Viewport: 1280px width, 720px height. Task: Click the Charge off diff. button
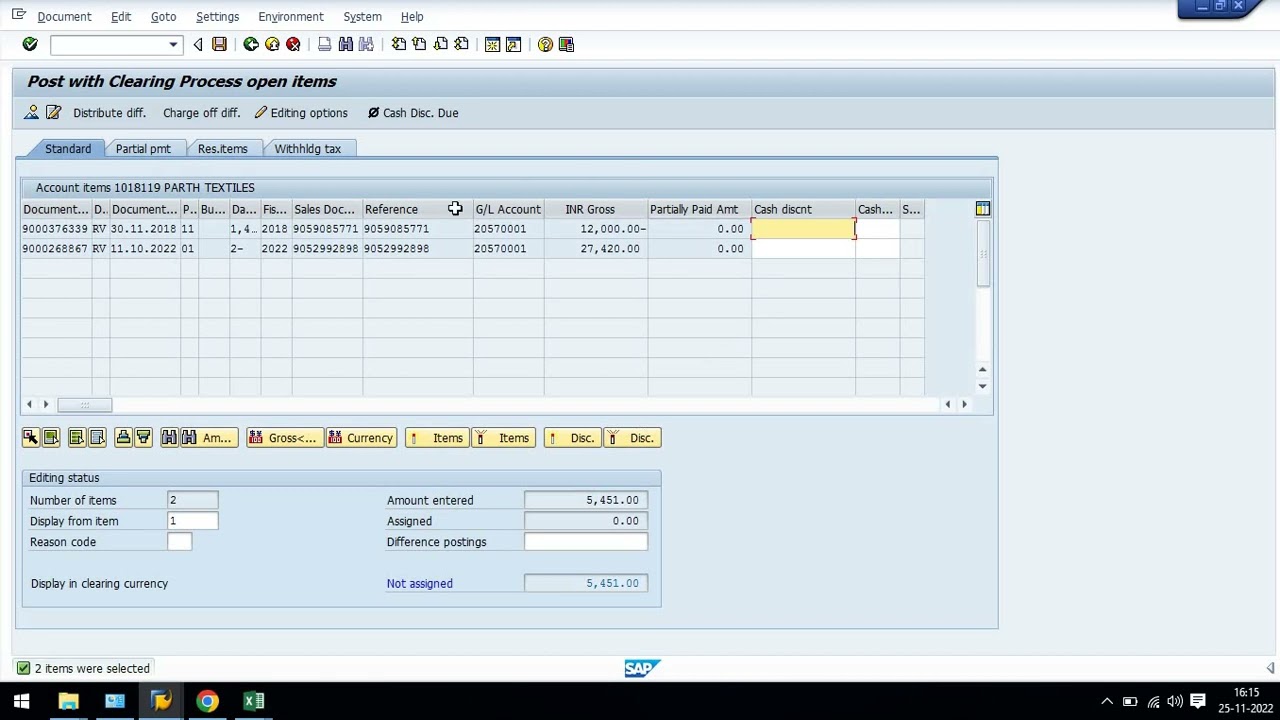coord(201,113)
